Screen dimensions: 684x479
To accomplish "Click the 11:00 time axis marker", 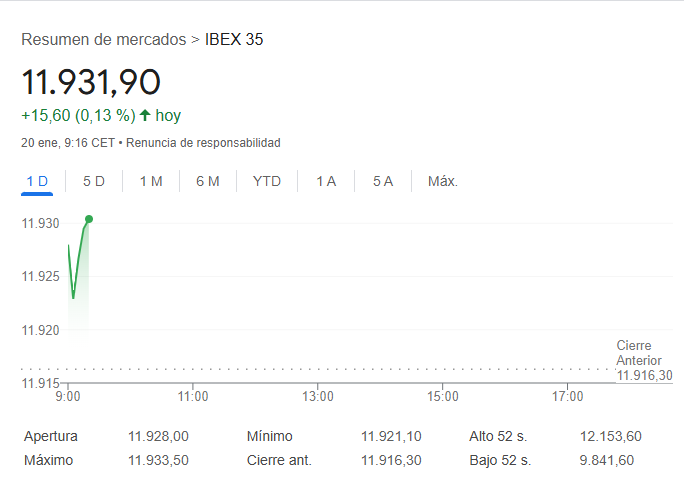I will pos(193,396).
